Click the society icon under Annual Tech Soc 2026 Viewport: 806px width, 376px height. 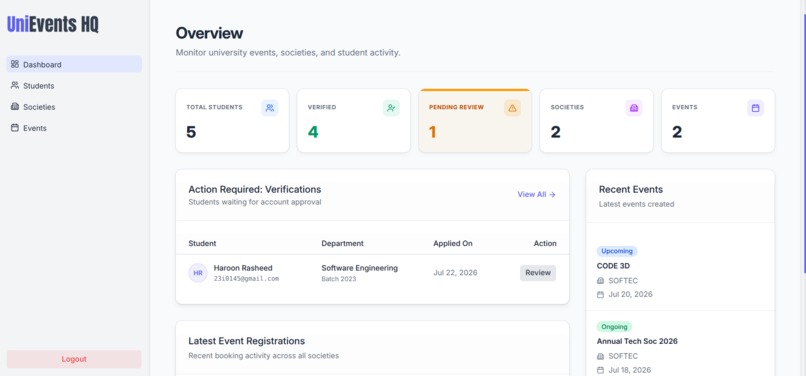click(600, 356)
